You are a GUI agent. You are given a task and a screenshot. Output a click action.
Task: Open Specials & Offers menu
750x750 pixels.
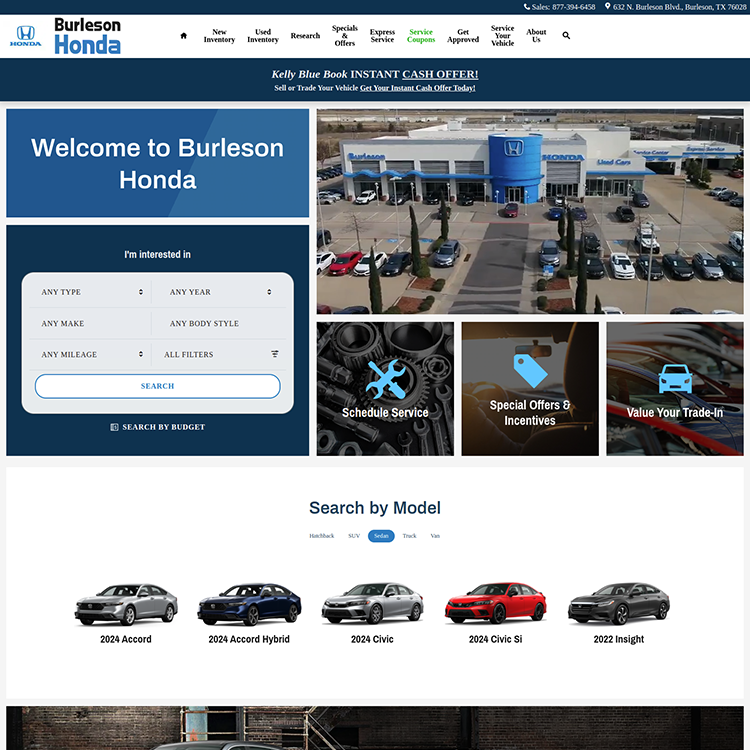pyautogui.click(x=345, y=36)
